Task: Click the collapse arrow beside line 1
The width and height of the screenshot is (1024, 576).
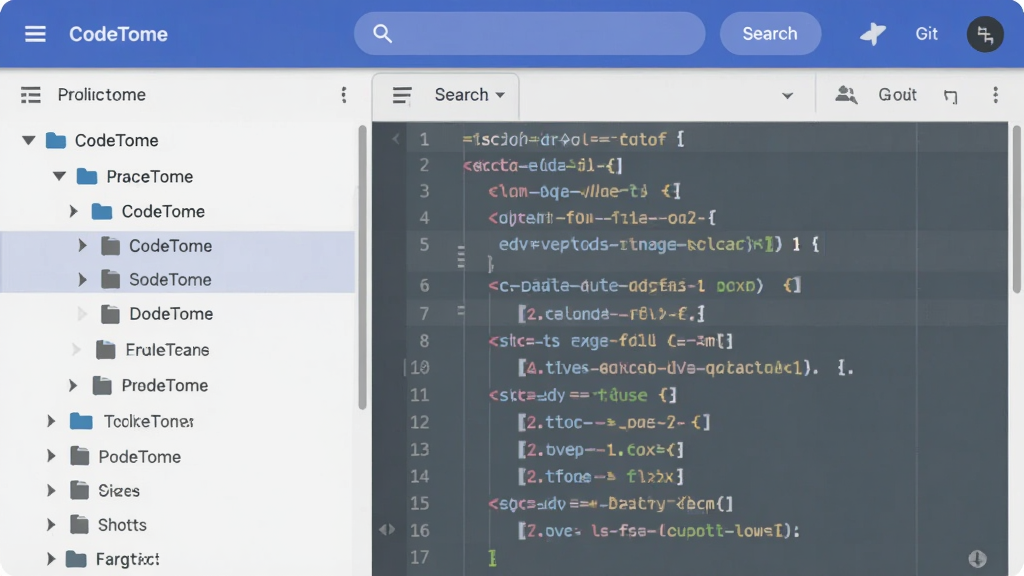Action: [x=395, y=138]
